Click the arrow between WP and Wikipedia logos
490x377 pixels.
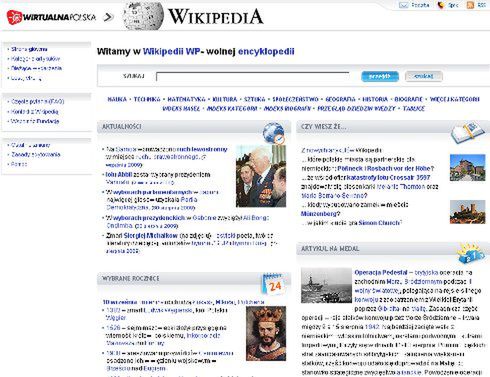[x=108, y=17]
